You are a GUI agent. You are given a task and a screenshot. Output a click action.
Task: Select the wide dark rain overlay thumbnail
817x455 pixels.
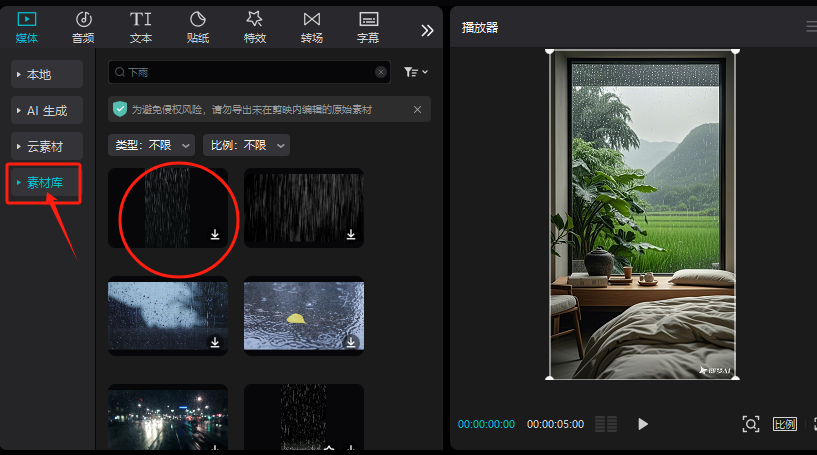coord(304,207)
